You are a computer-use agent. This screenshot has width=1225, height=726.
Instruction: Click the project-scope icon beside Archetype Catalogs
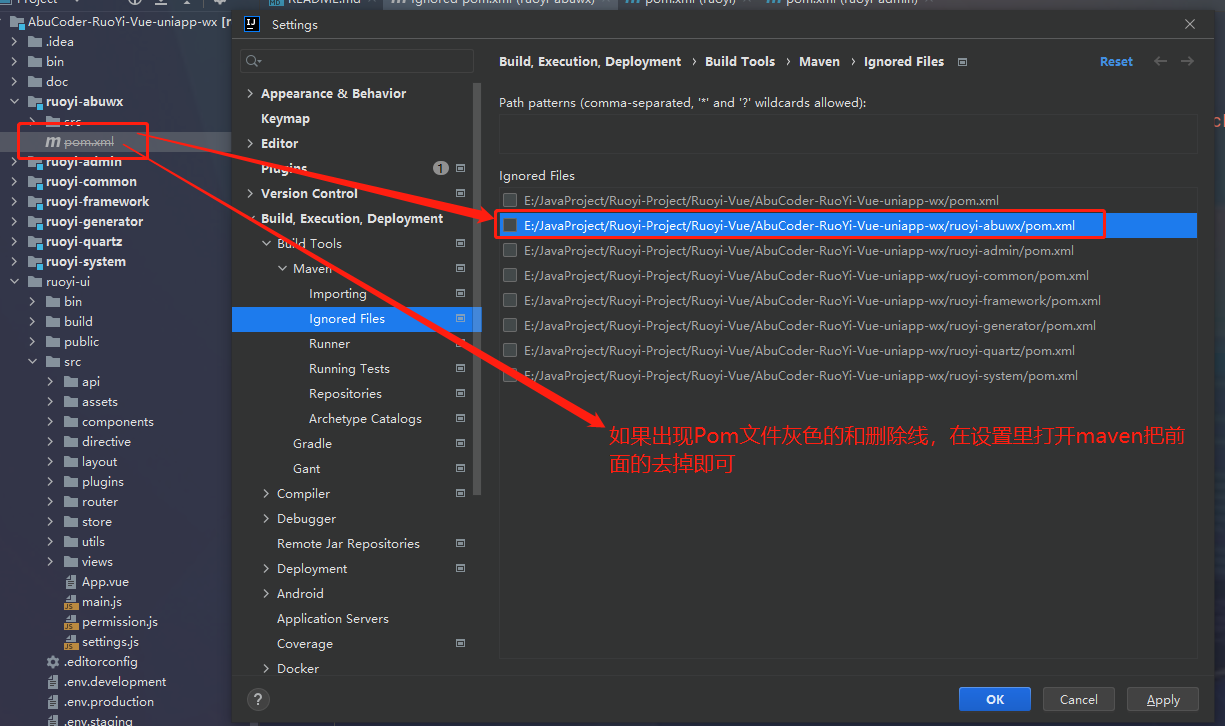click(x=461, y=418)
